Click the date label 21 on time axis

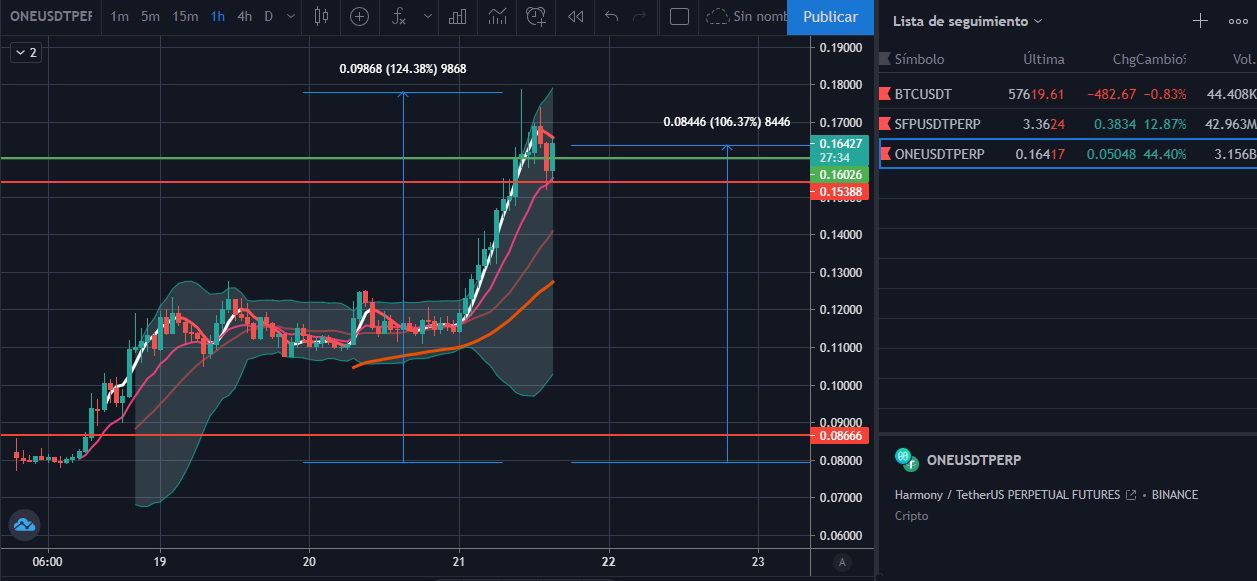coord(458,562)
